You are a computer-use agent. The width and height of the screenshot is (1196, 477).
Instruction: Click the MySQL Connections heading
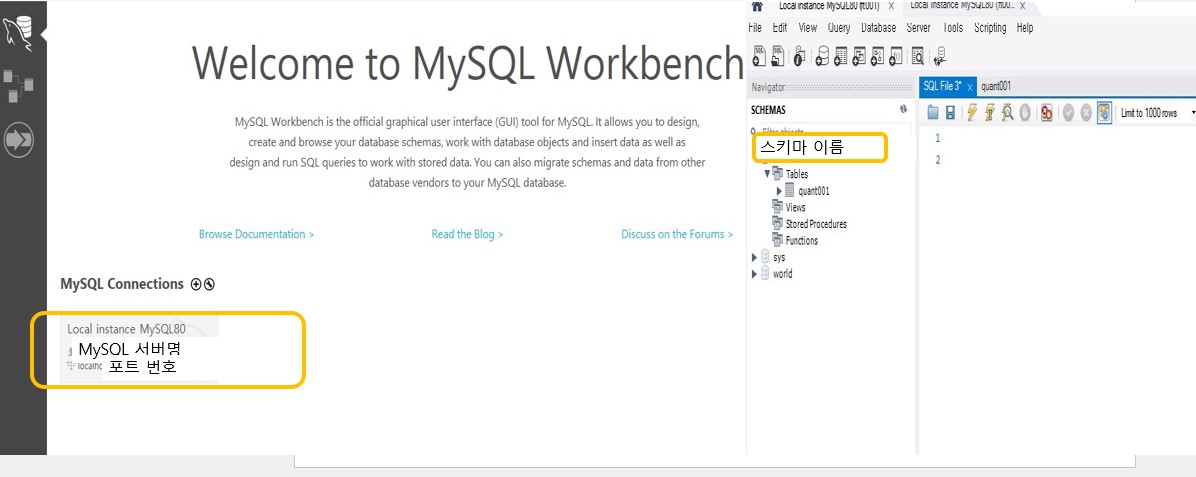pyautogui.click(x=122, y=284)
